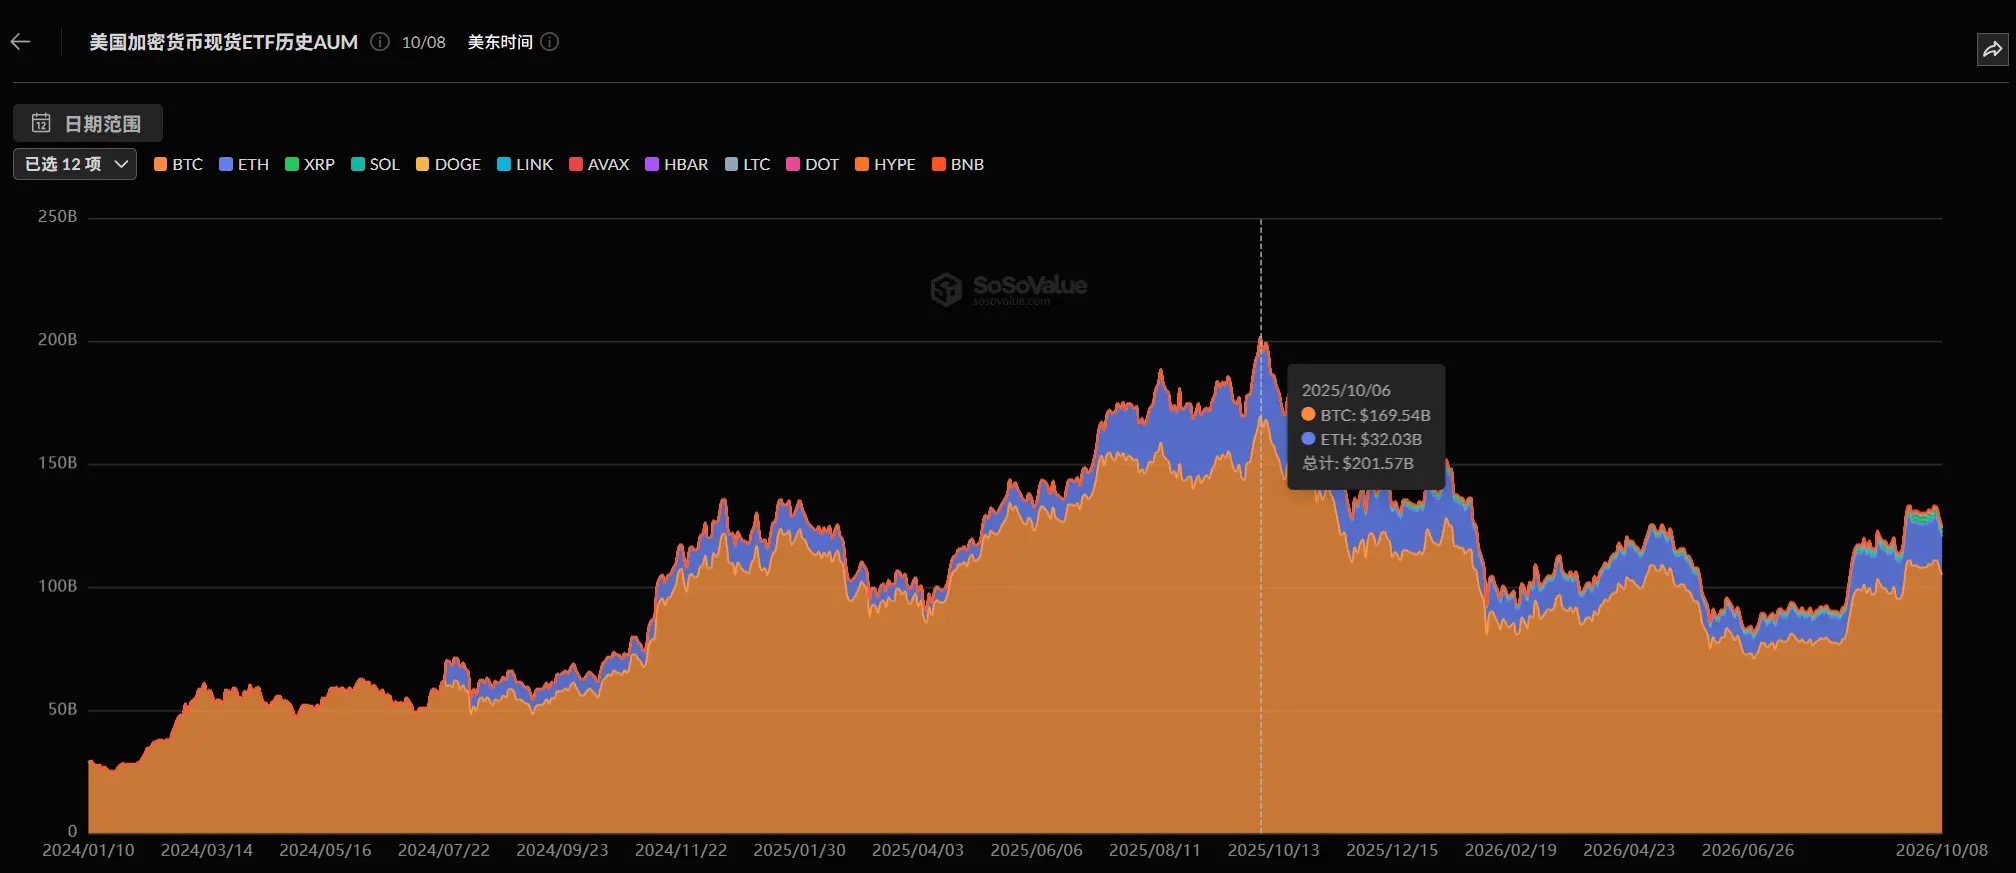Toggle BNB series in legend
Viewport: 2016px width, 873px height.
tap(958, 164)
